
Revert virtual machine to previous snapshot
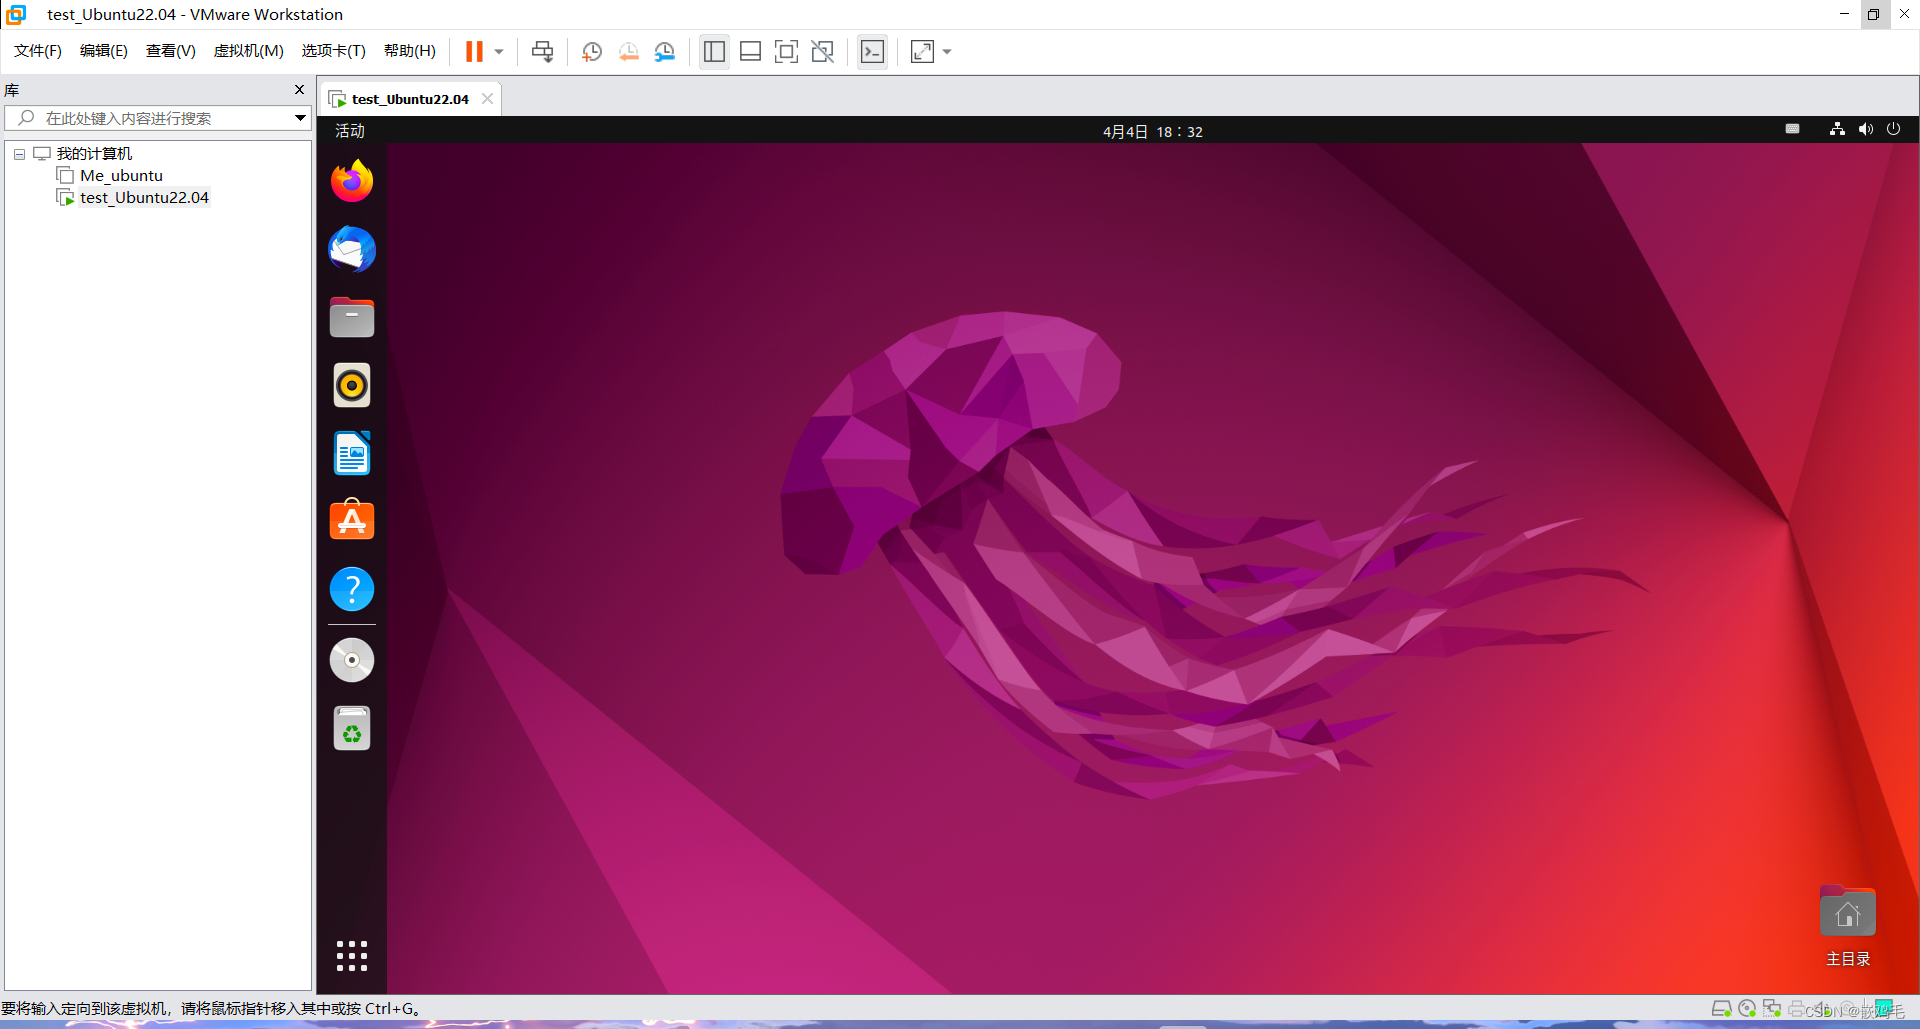(x=628, y=51)
